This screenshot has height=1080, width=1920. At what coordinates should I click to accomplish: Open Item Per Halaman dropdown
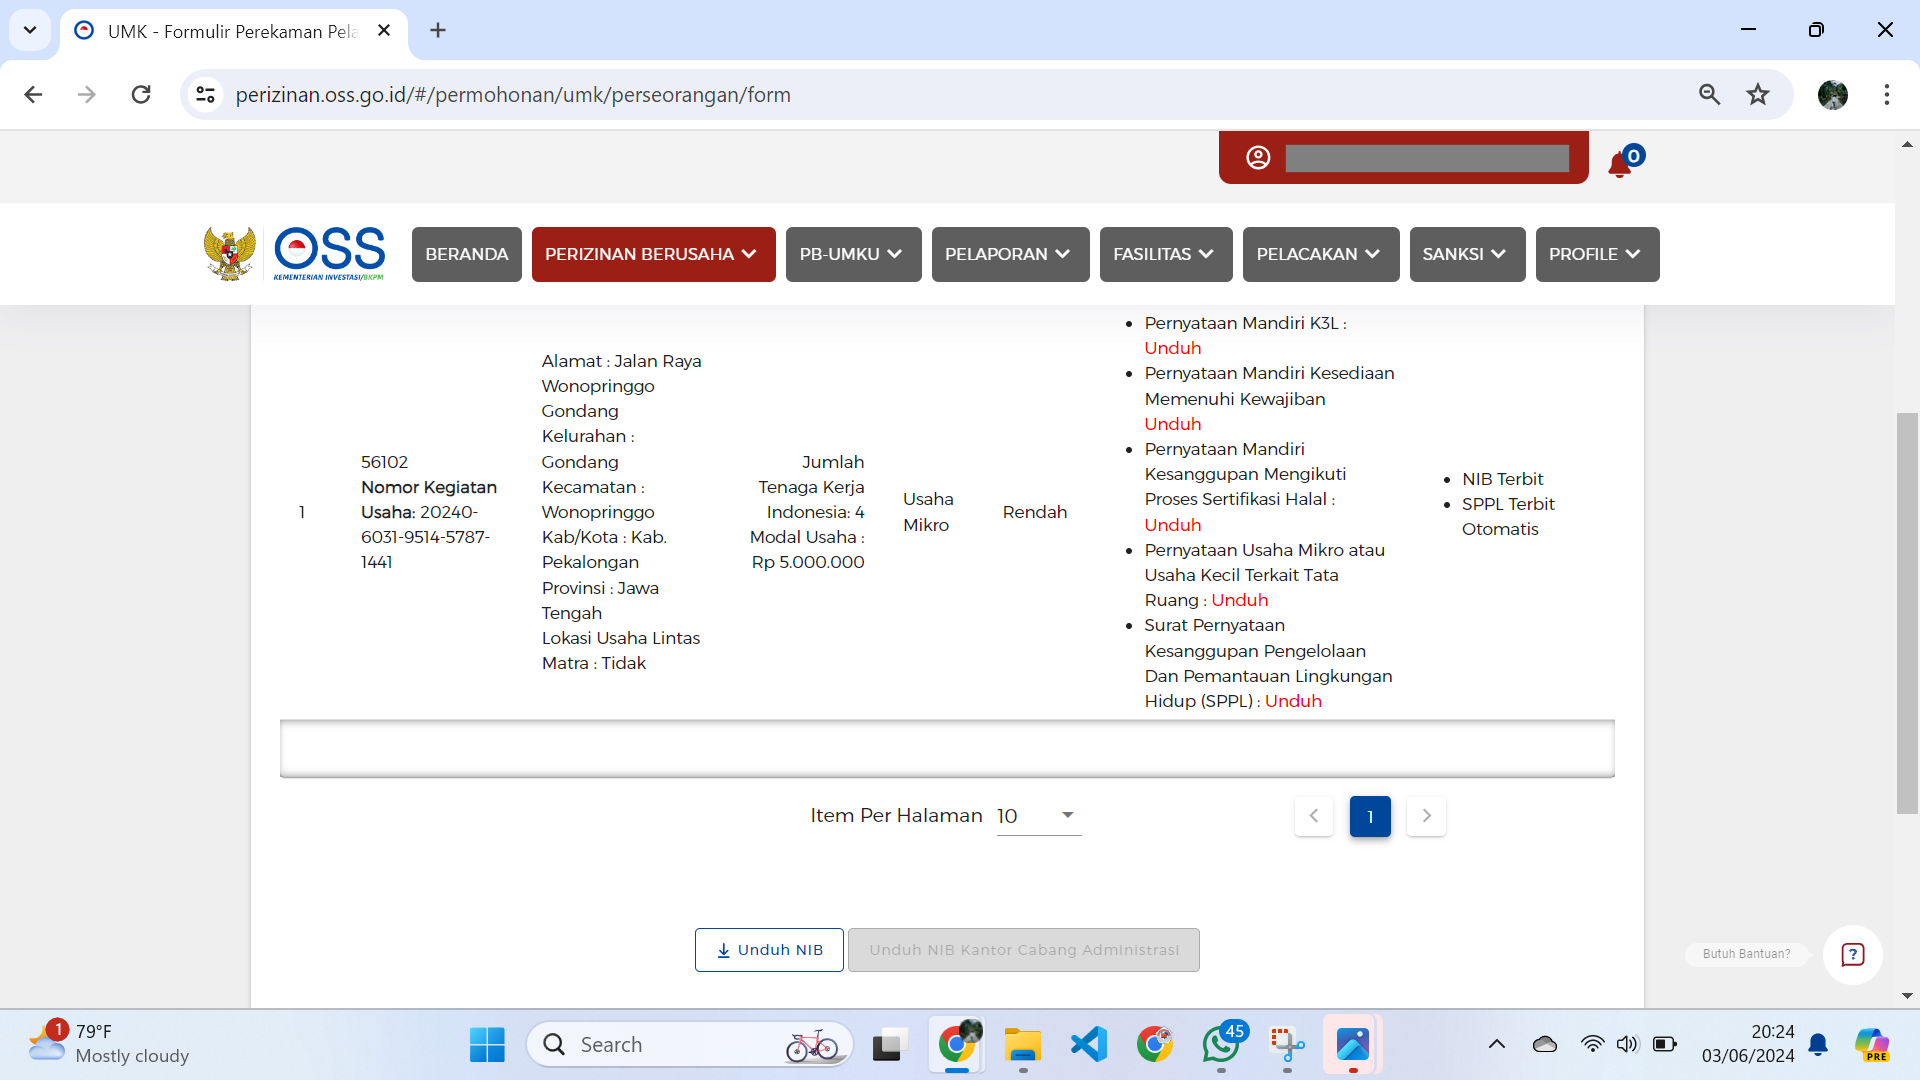1039,816
